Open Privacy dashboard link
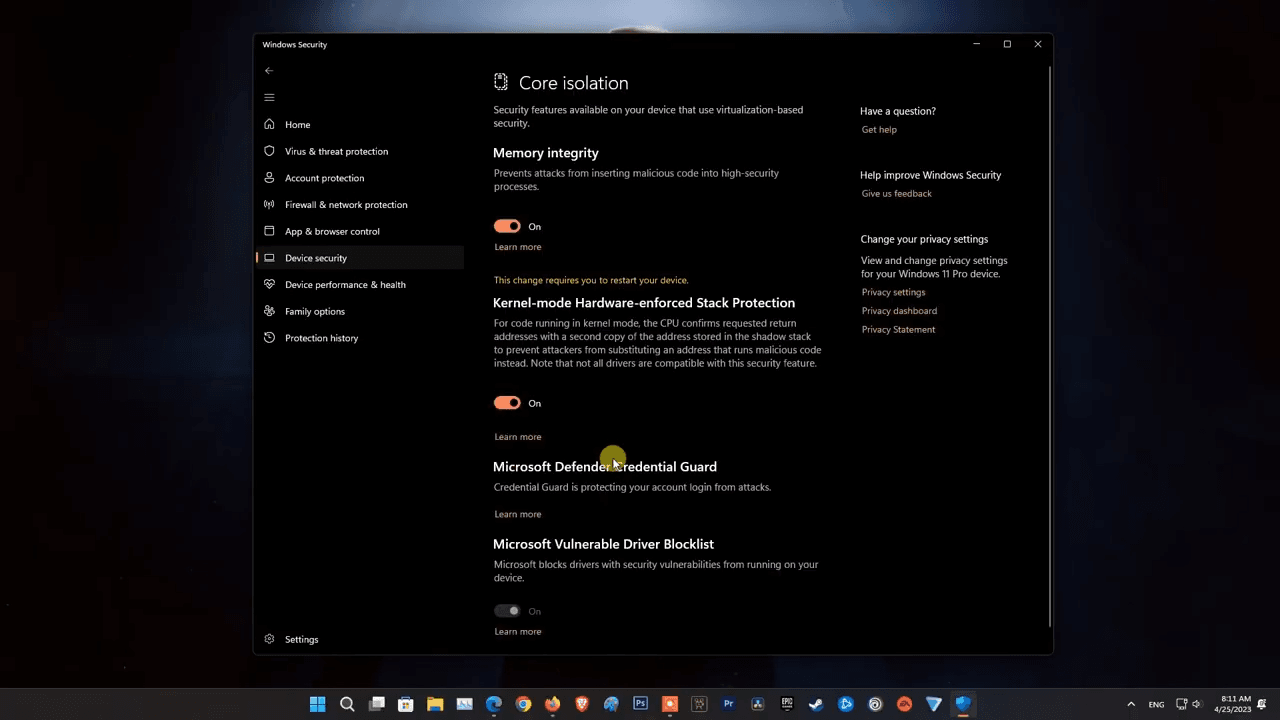The image size is (1280, 720). click(x=899, y=311)
